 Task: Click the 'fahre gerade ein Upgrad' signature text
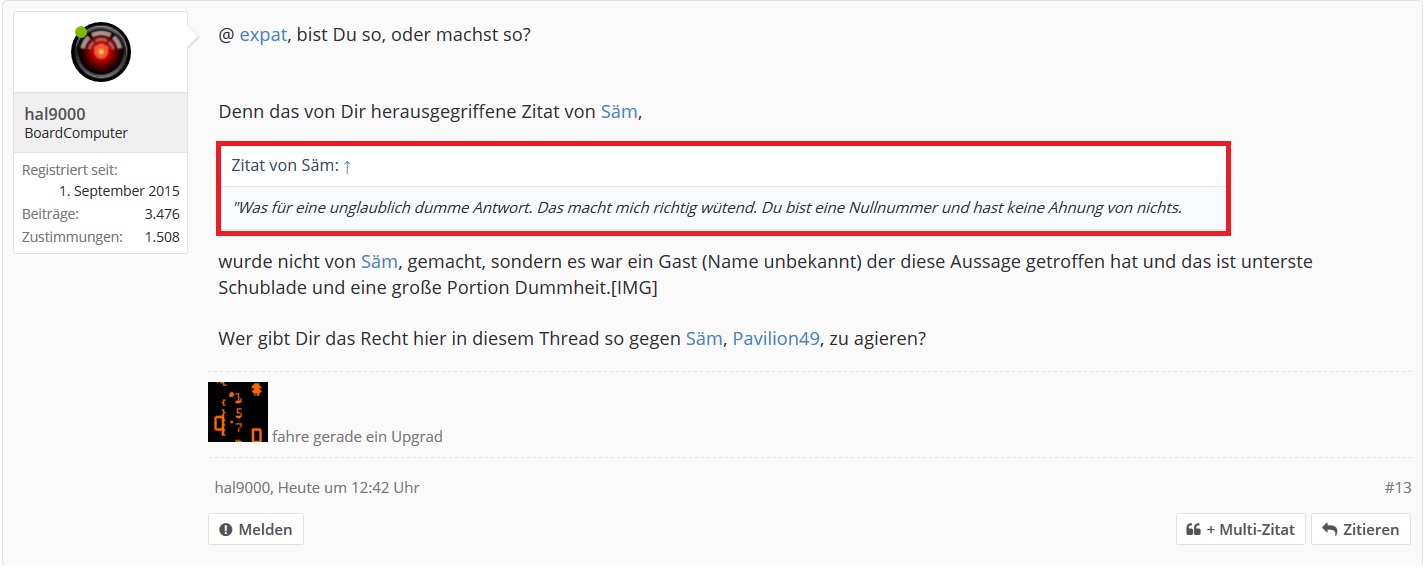tap(357, 437)
